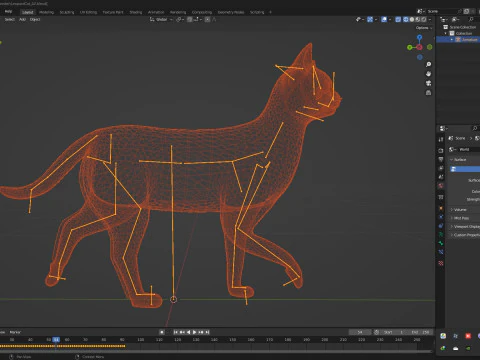Jump to the timeline end frame
This screenshot has height=360, width=480.
click(207, 332)
